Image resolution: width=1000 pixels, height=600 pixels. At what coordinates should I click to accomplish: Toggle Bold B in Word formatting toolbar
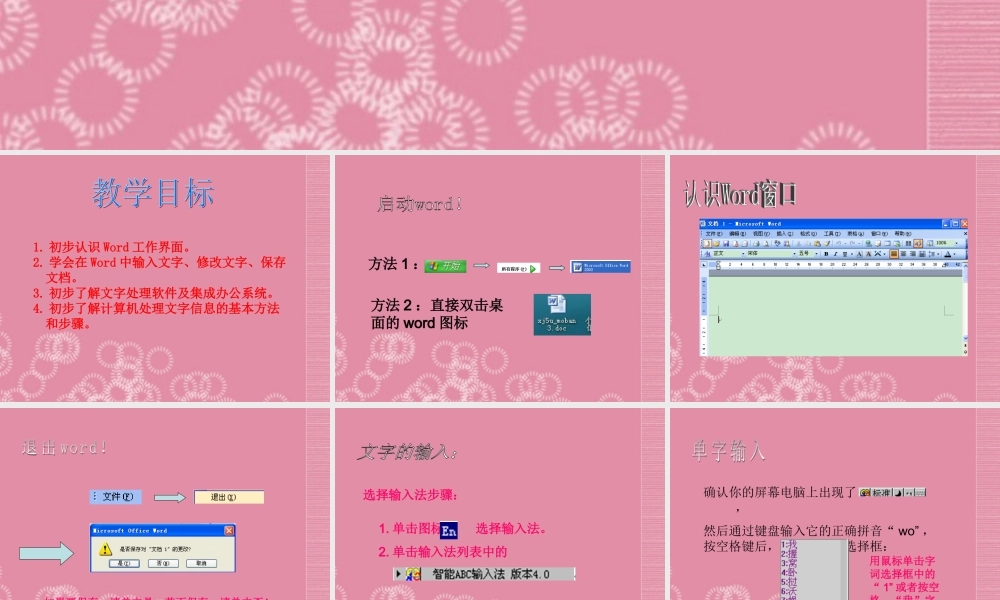pos(827,254)
